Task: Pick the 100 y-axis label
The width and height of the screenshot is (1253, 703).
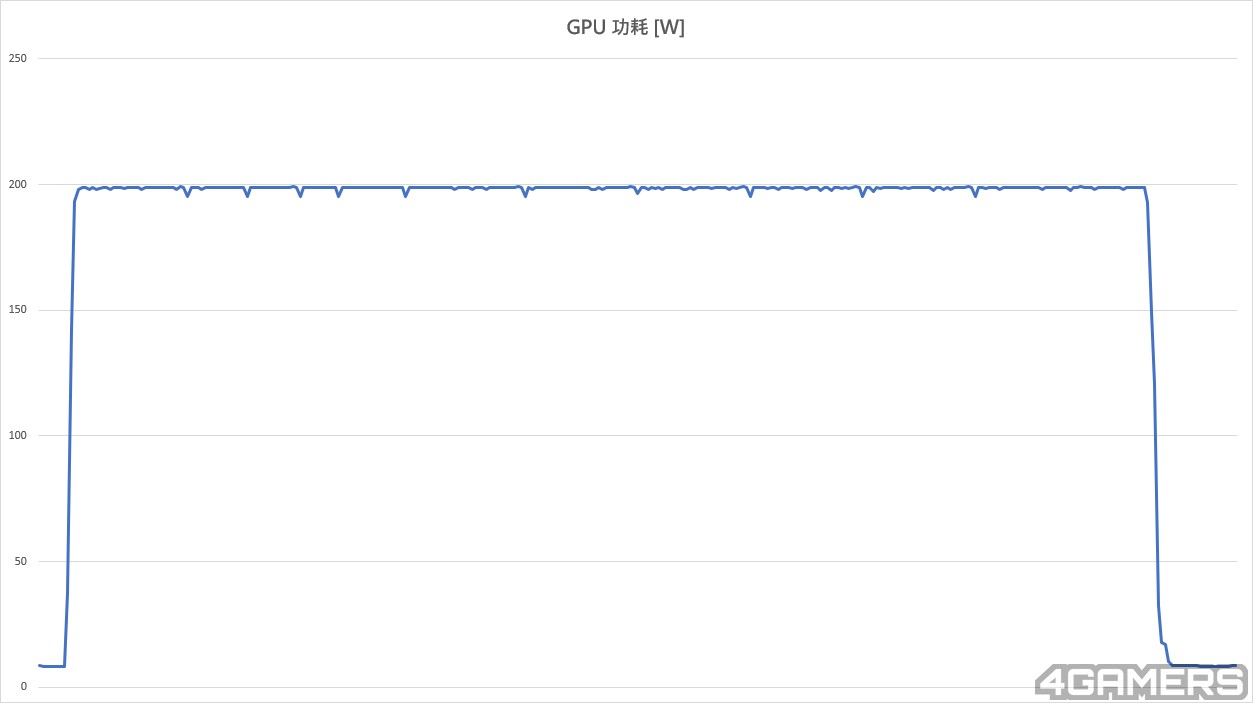Action: click(17, 435)
